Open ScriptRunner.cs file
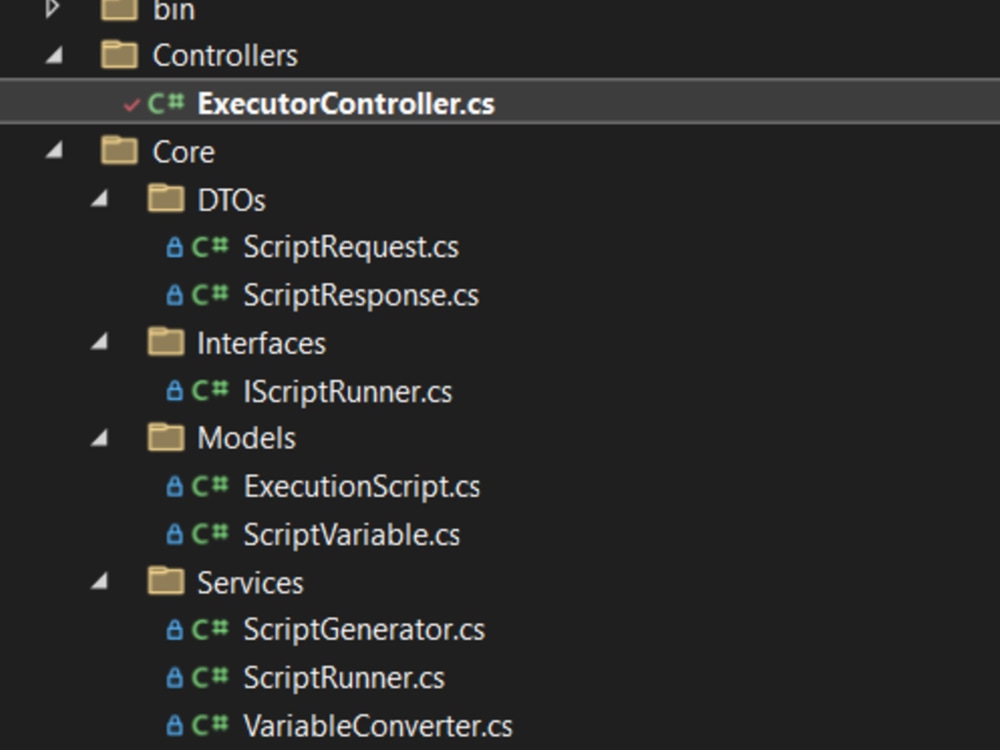 pos(344,678)
